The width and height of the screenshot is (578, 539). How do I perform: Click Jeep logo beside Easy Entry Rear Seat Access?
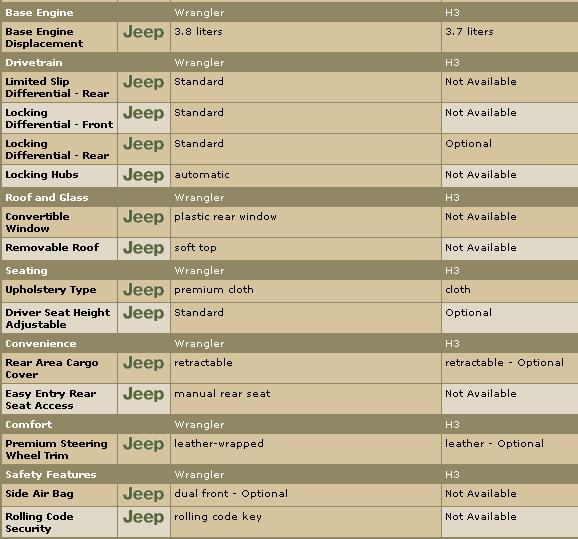pyautogui.click(x=143, y=394)
